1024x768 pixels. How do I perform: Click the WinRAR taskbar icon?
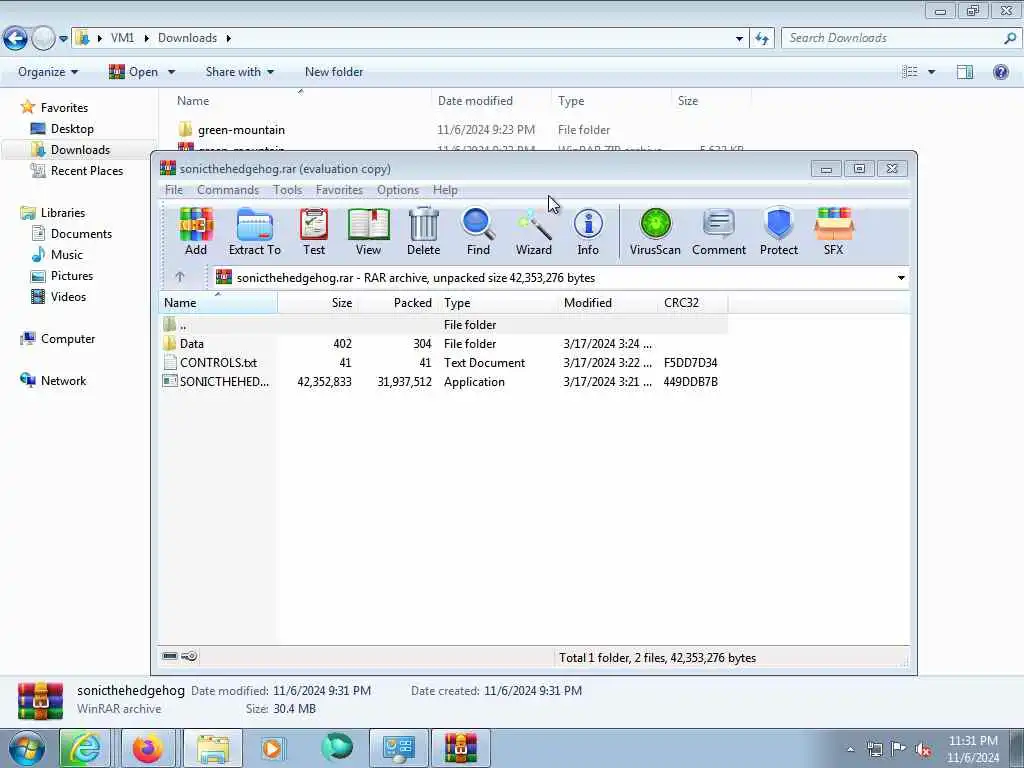(461, 748)
